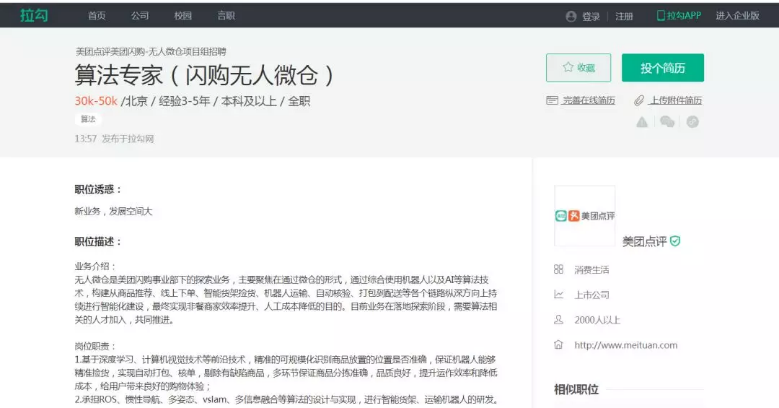Click the 算法 tag label
This screenshot has height=408, width=779.
point(88,119)
